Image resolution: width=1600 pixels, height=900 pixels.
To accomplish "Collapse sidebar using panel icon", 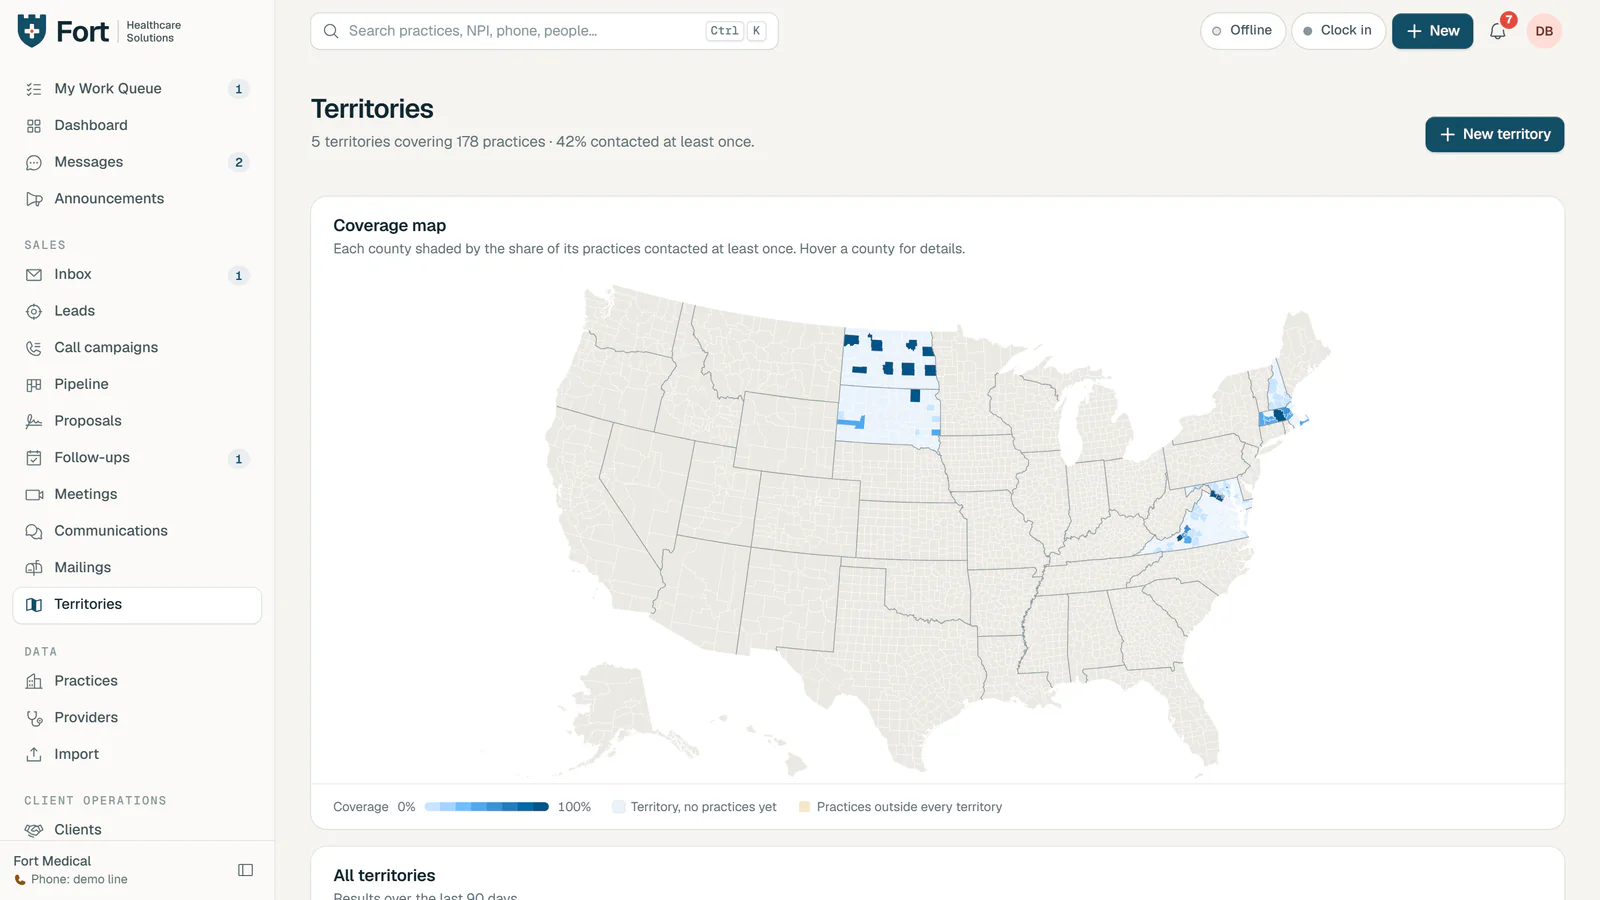I will [245, 870].
